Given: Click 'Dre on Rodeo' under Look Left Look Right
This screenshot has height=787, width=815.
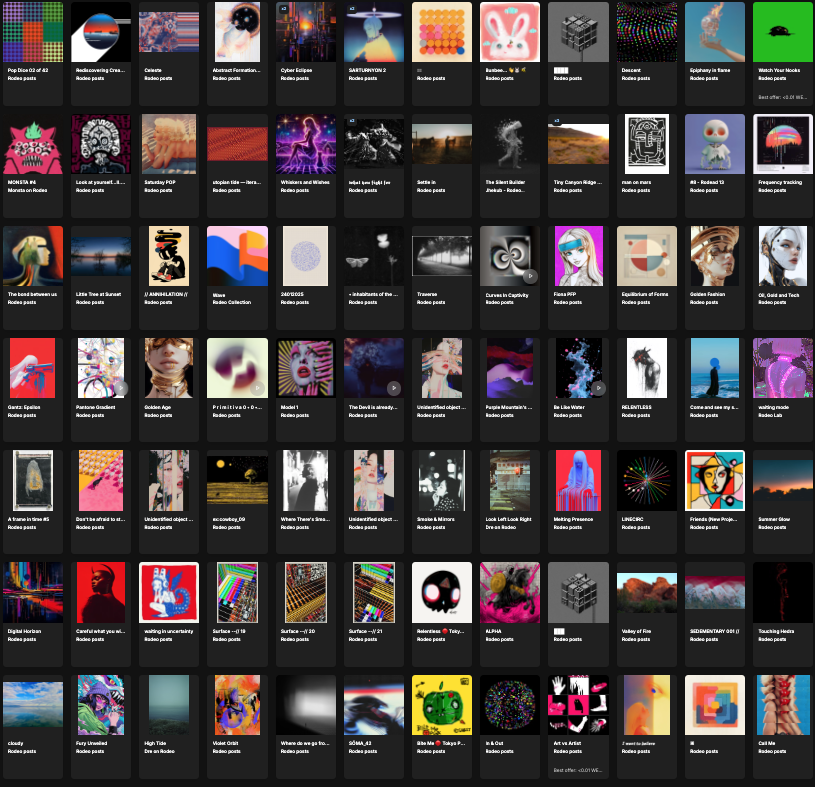Looking at the screenshot, I should (501, 527).
